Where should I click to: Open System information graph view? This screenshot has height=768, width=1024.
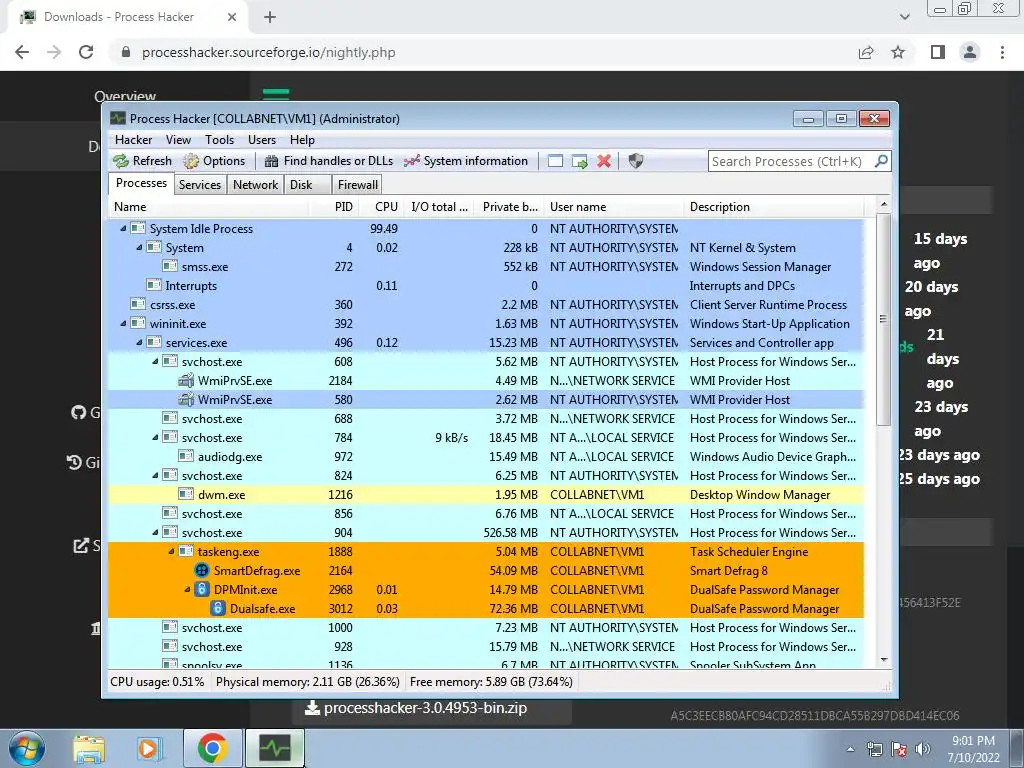(x=466, y=161)
